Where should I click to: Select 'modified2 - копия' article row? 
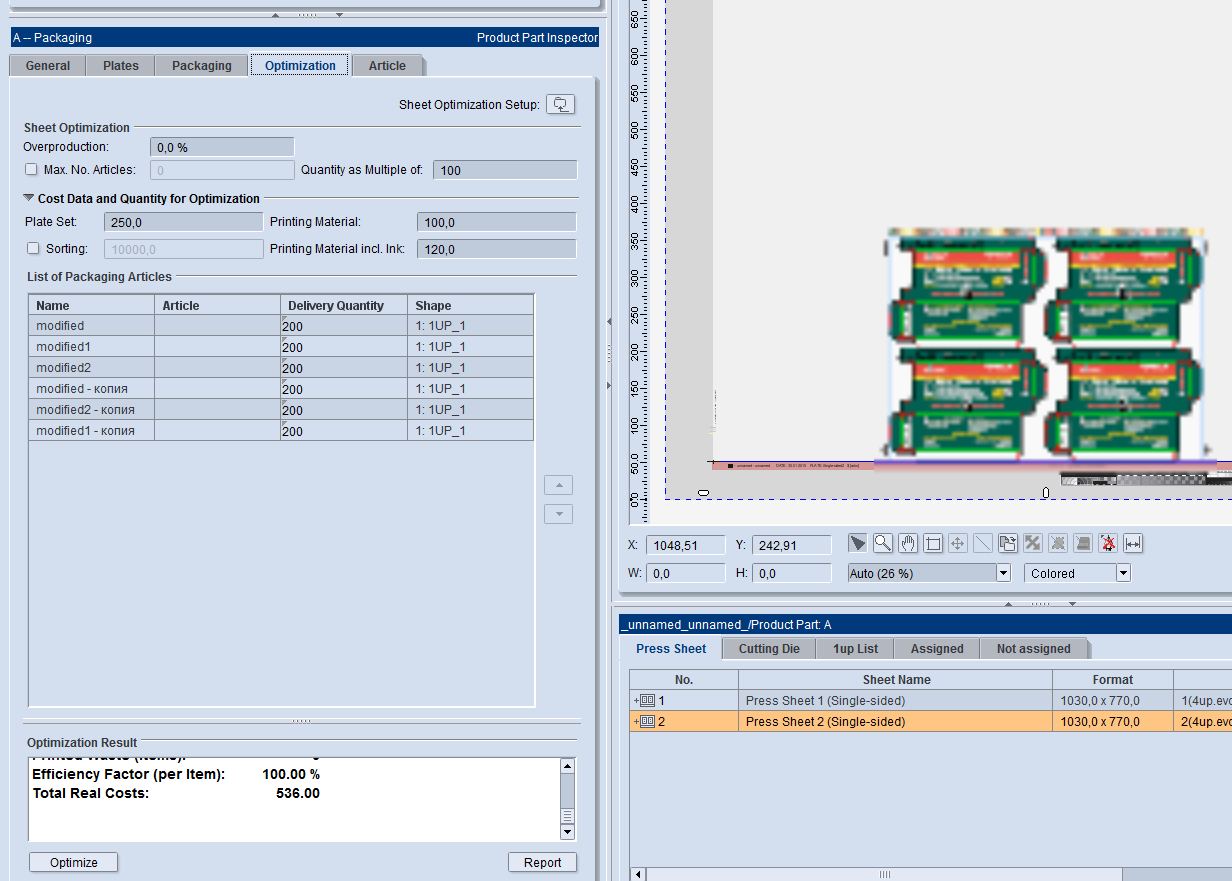281,409
